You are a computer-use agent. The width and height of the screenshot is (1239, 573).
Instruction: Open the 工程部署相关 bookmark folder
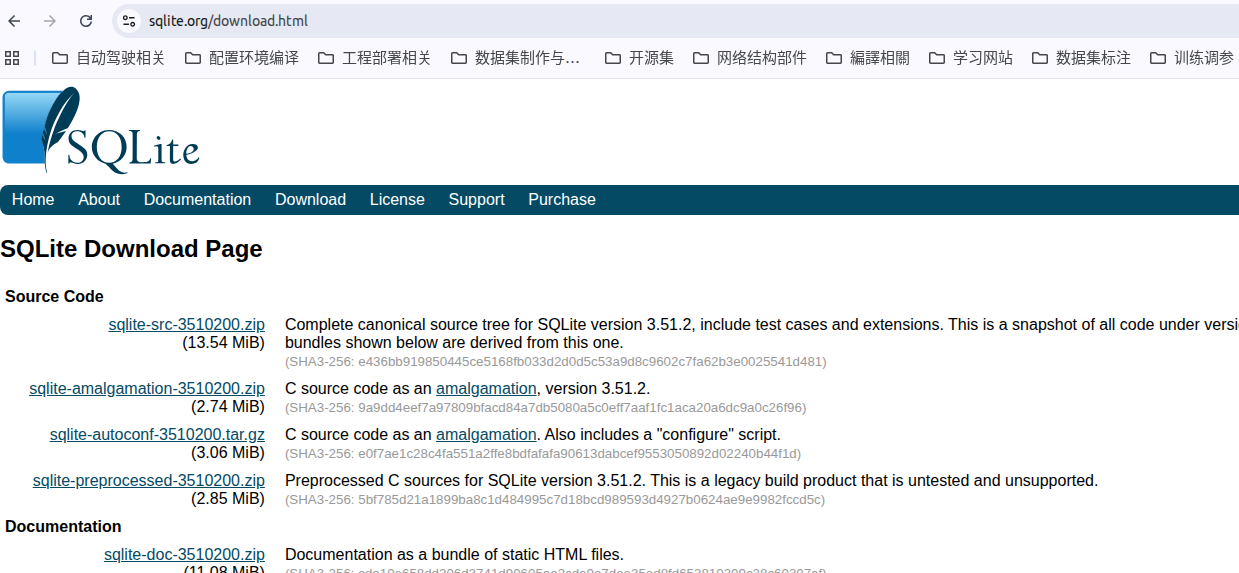pyautogui.click(x=374, y=58)
